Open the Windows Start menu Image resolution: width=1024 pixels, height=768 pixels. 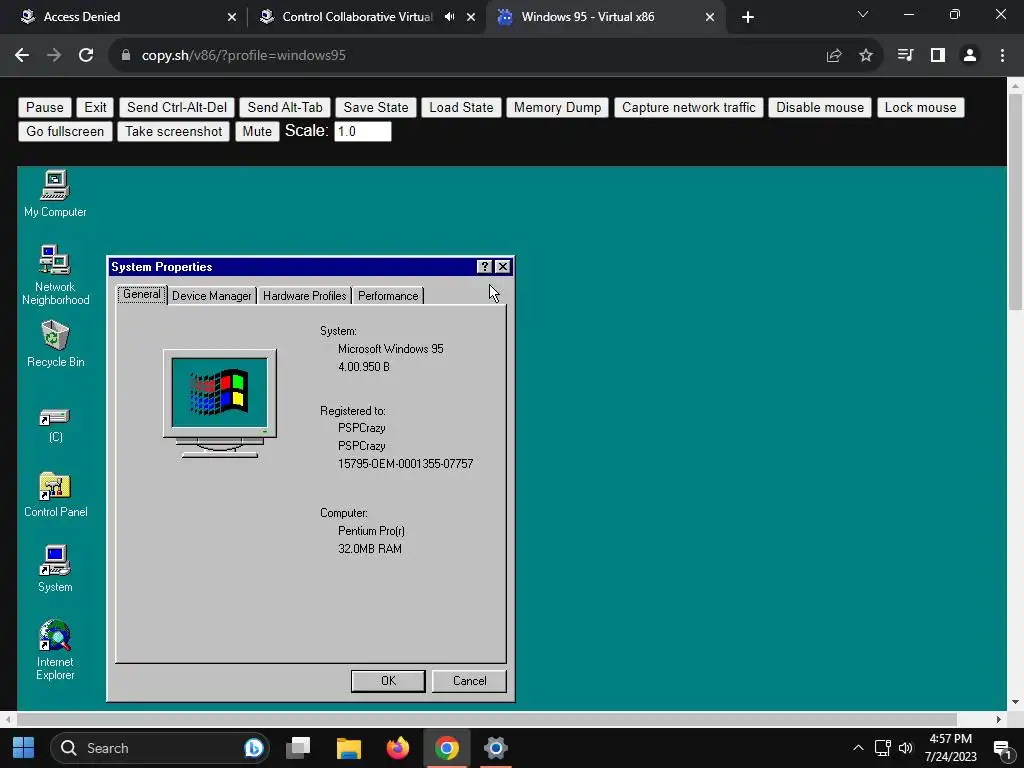(x=24, y=748)
